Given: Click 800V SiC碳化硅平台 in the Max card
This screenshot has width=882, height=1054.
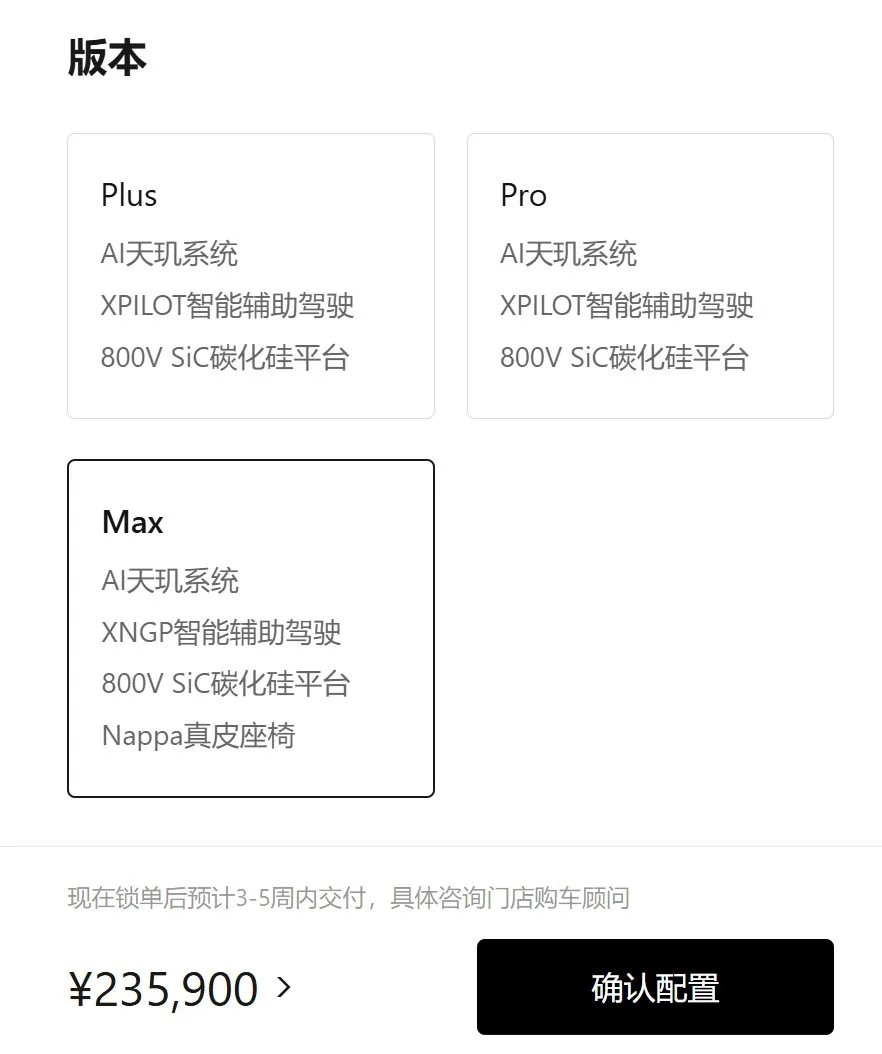Looking at the screenshot, I should pos(226,684).
